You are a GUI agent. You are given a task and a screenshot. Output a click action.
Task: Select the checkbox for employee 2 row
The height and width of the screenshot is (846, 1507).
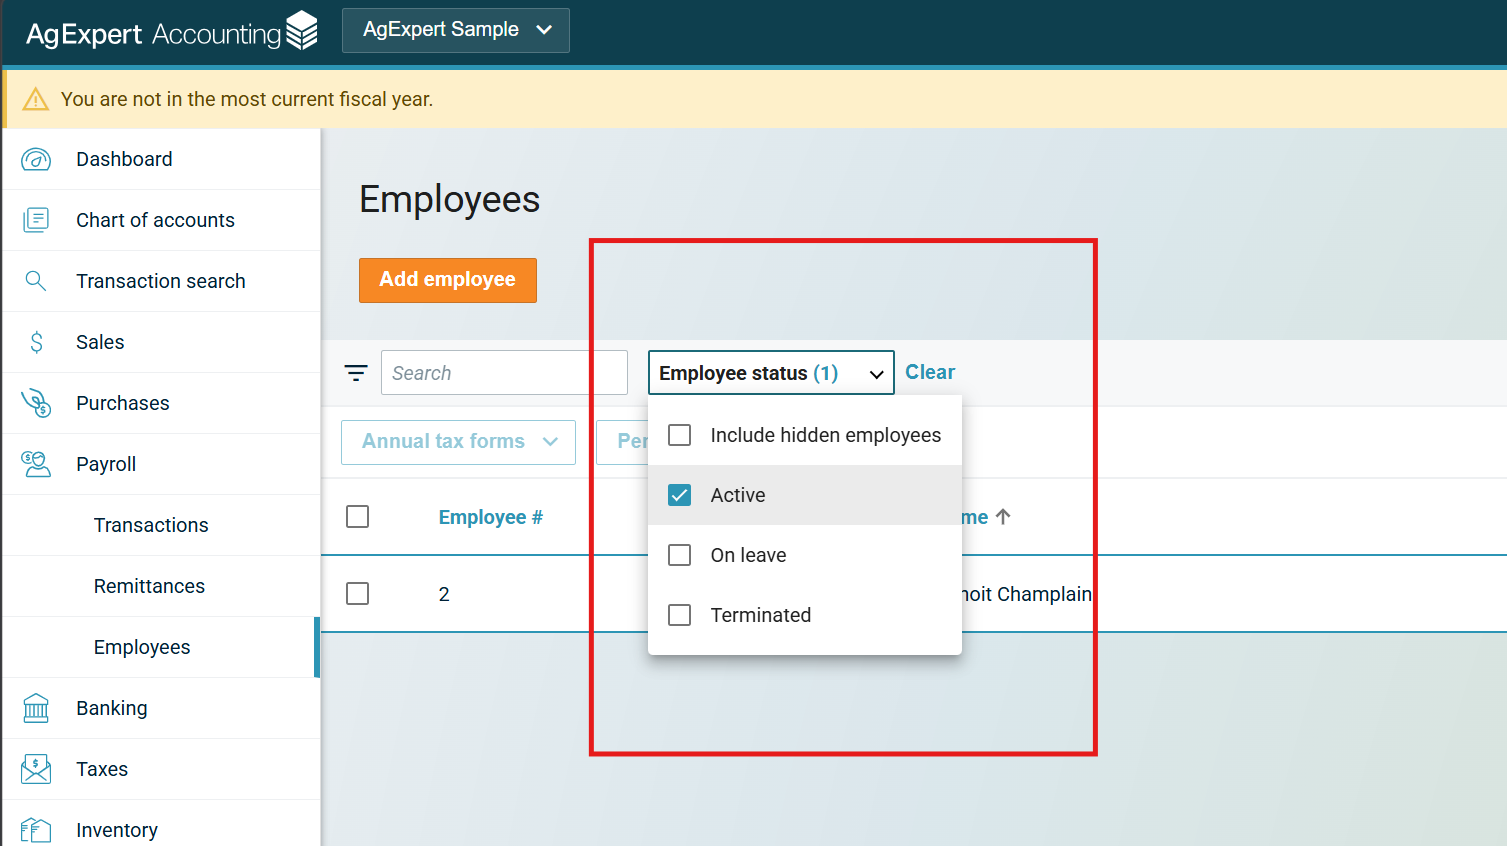pyautogui.click(x=357, y=594)
